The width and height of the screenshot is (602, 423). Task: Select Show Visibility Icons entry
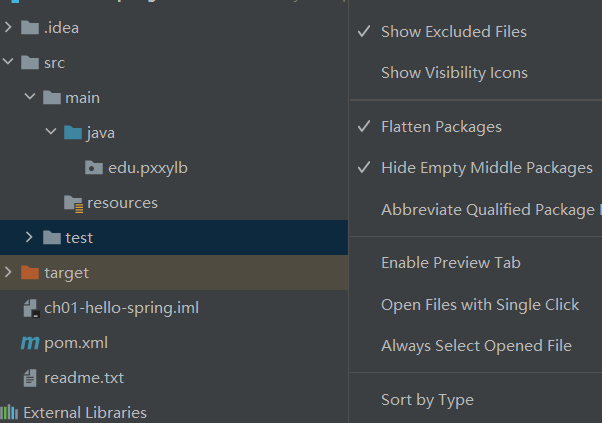click(454, 73)
